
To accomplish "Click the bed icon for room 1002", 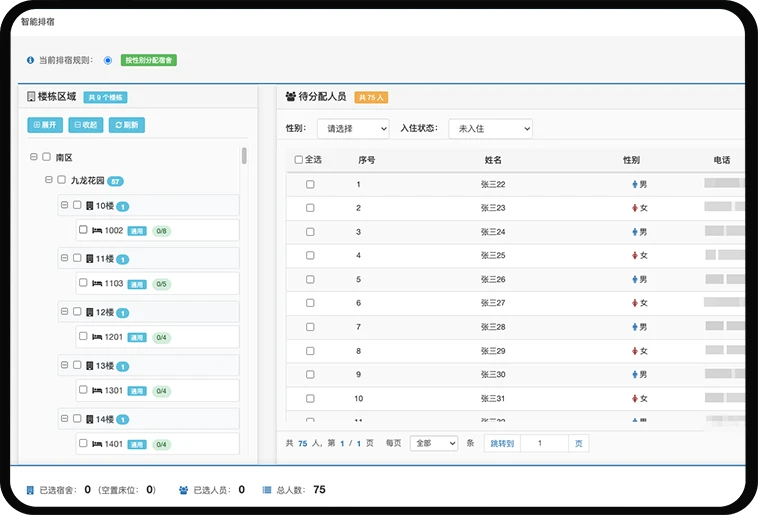I will click(x=97, y=230).
